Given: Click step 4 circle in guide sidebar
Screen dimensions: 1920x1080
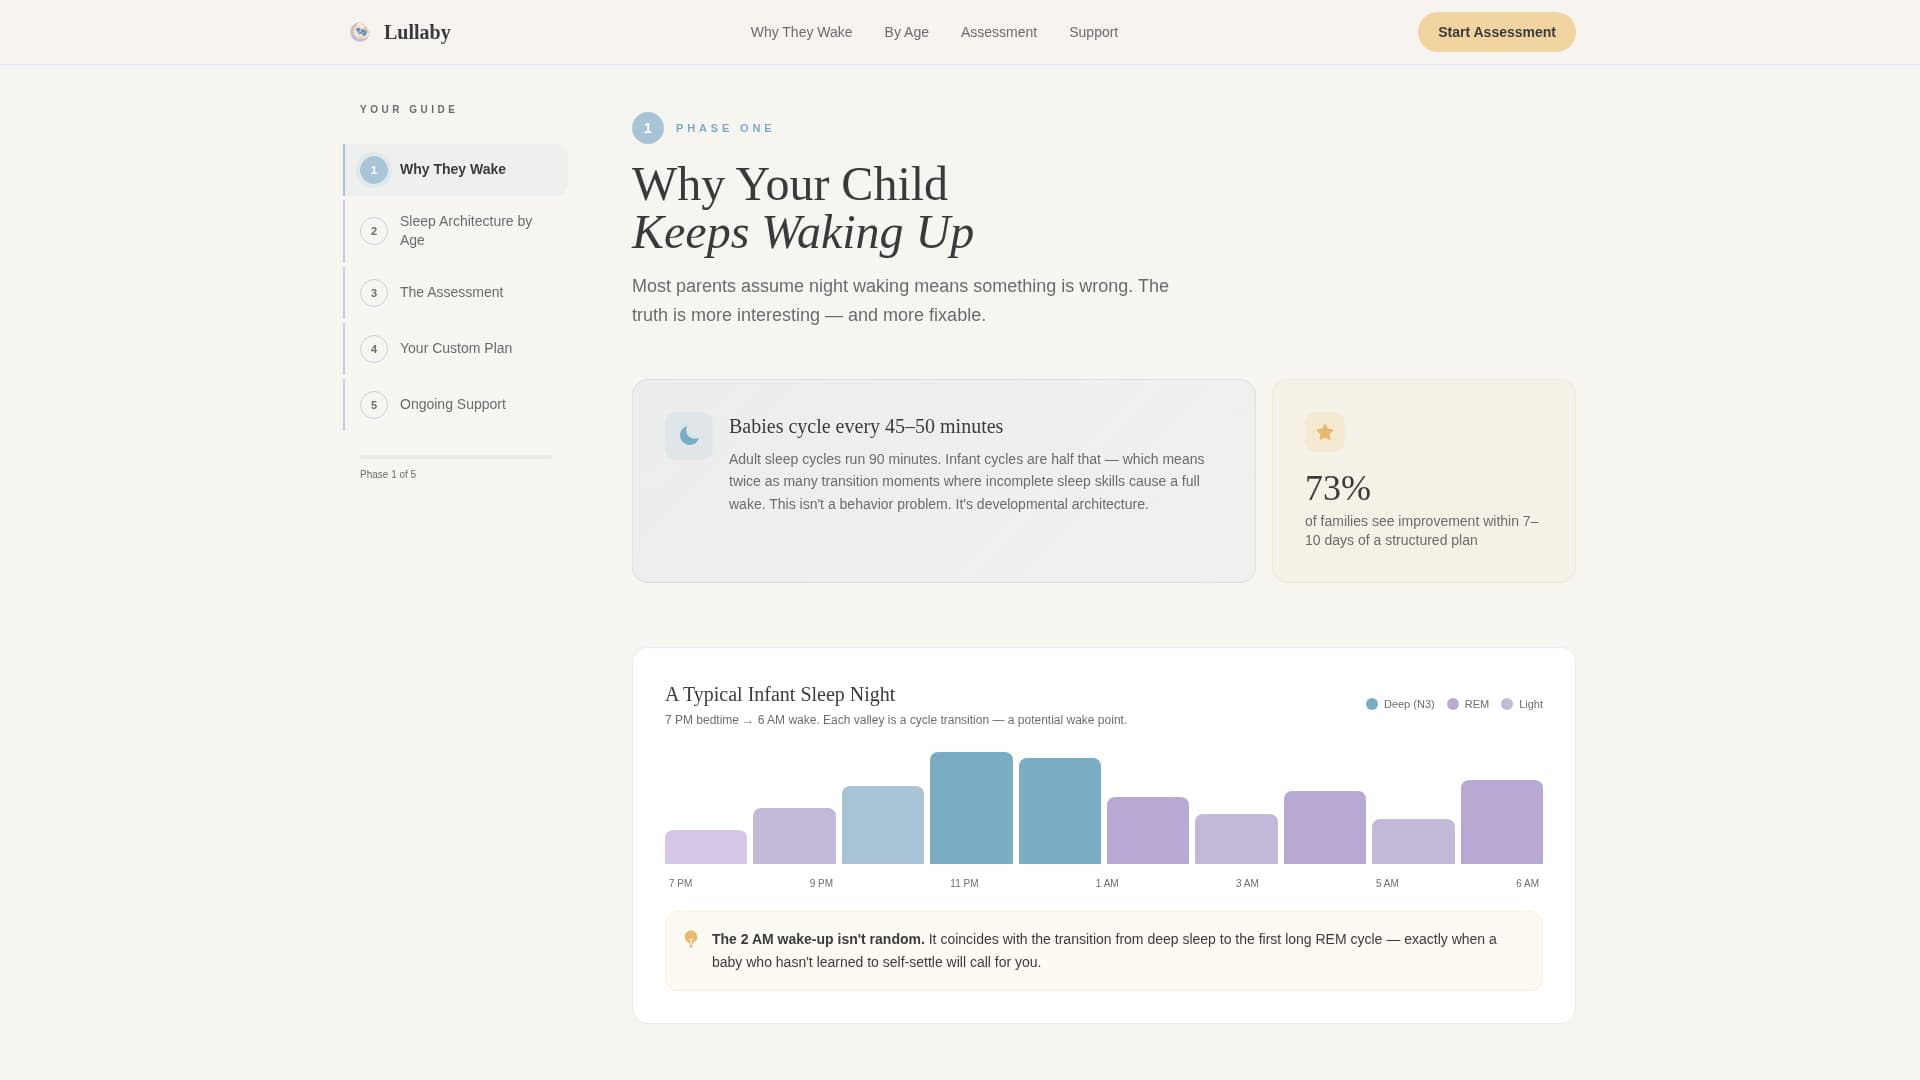Looking at the screenshot, I should coord(374,349).
